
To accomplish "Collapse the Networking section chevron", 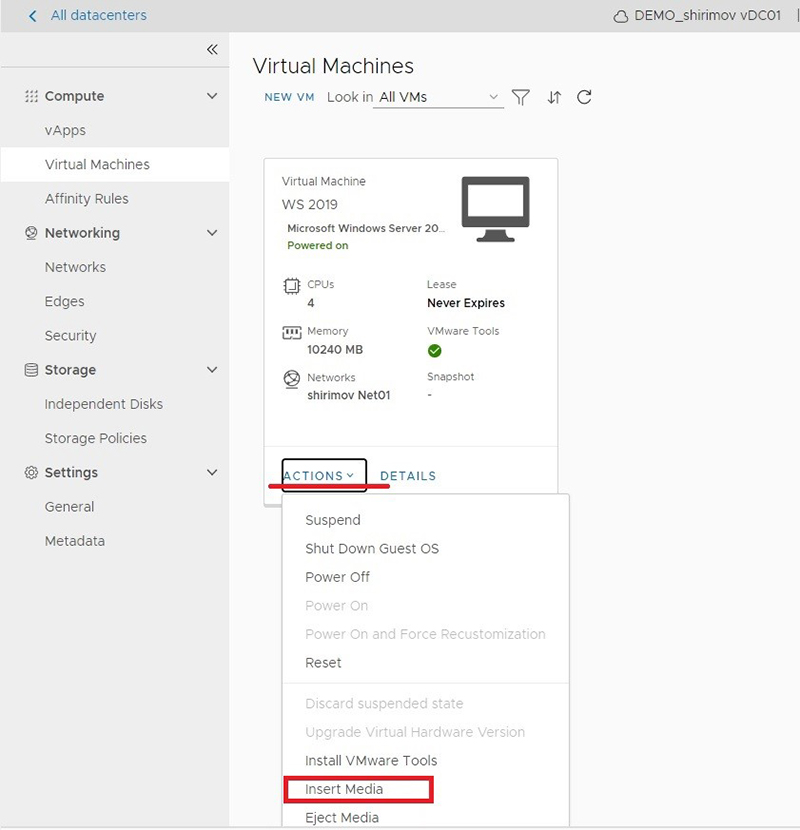I will [x=212, y=233].
